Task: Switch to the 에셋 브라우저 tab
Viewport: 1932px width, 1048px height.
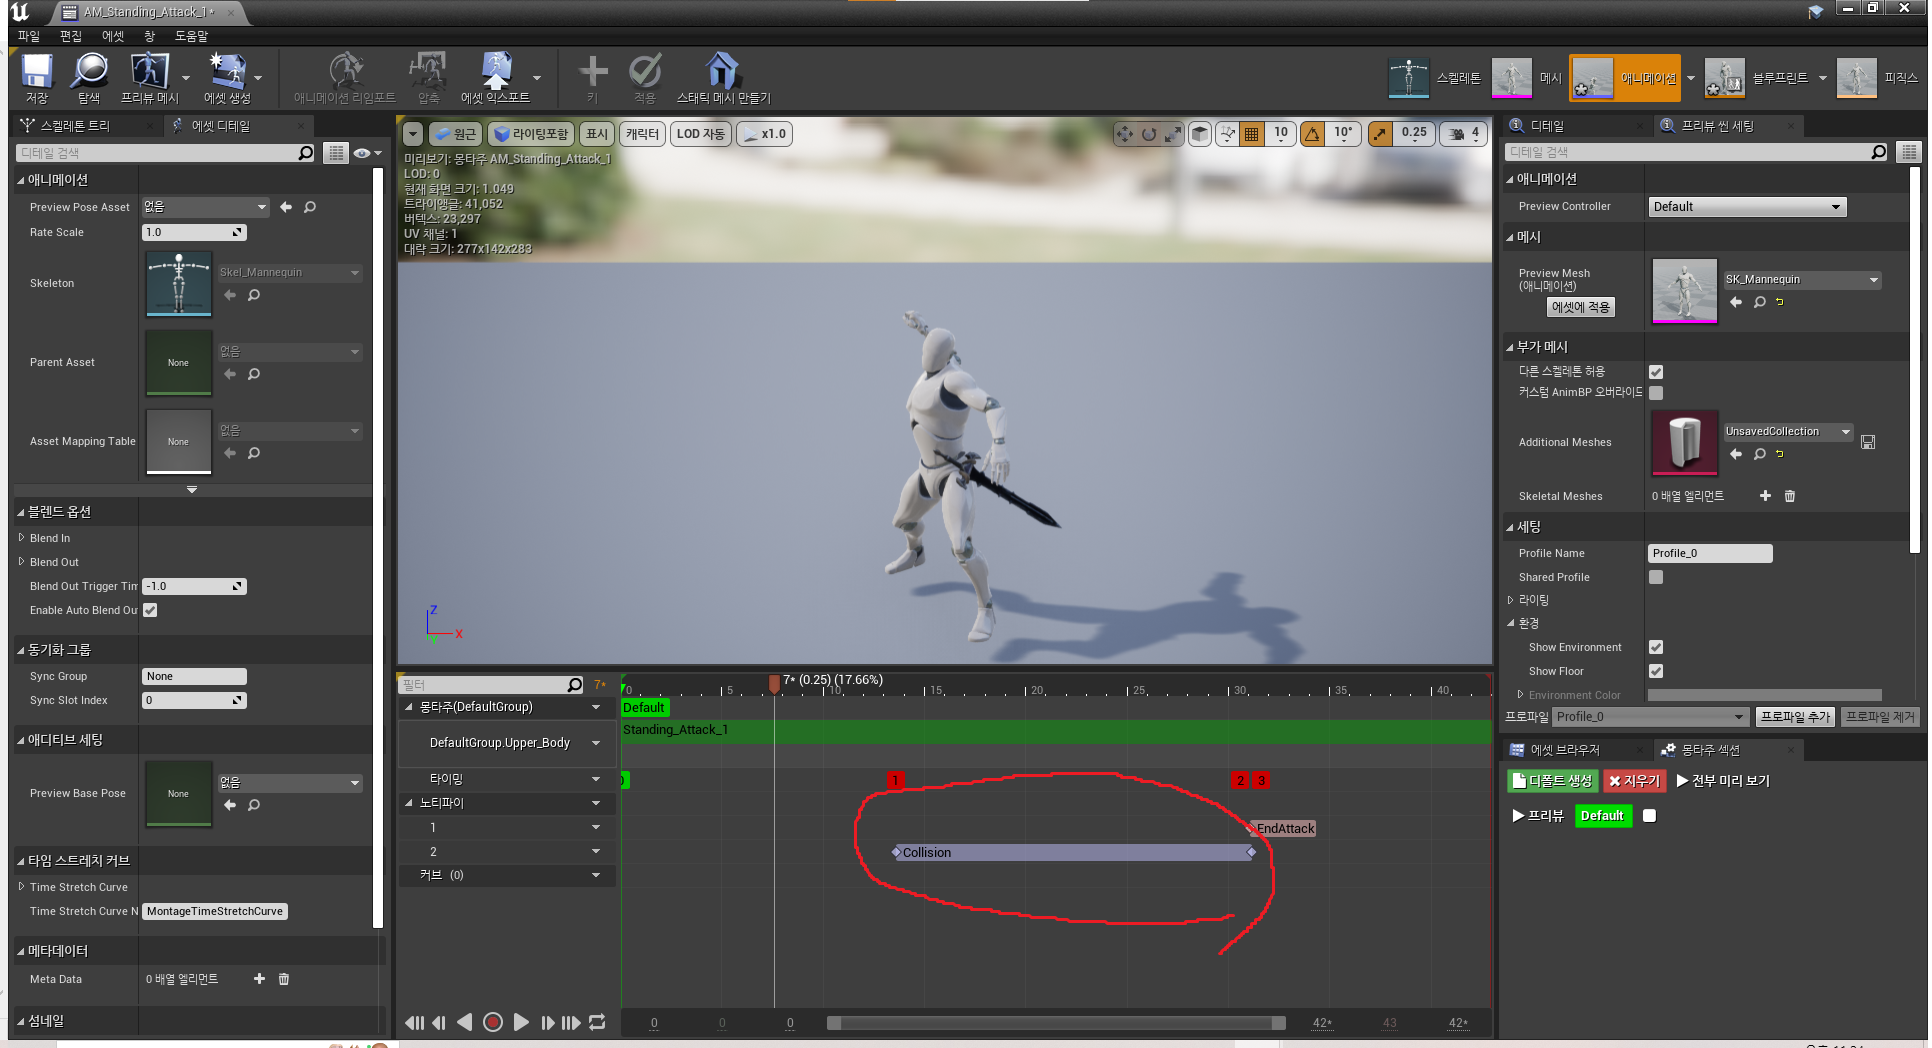Action: pyautogui.click(x=1564, y=750)
